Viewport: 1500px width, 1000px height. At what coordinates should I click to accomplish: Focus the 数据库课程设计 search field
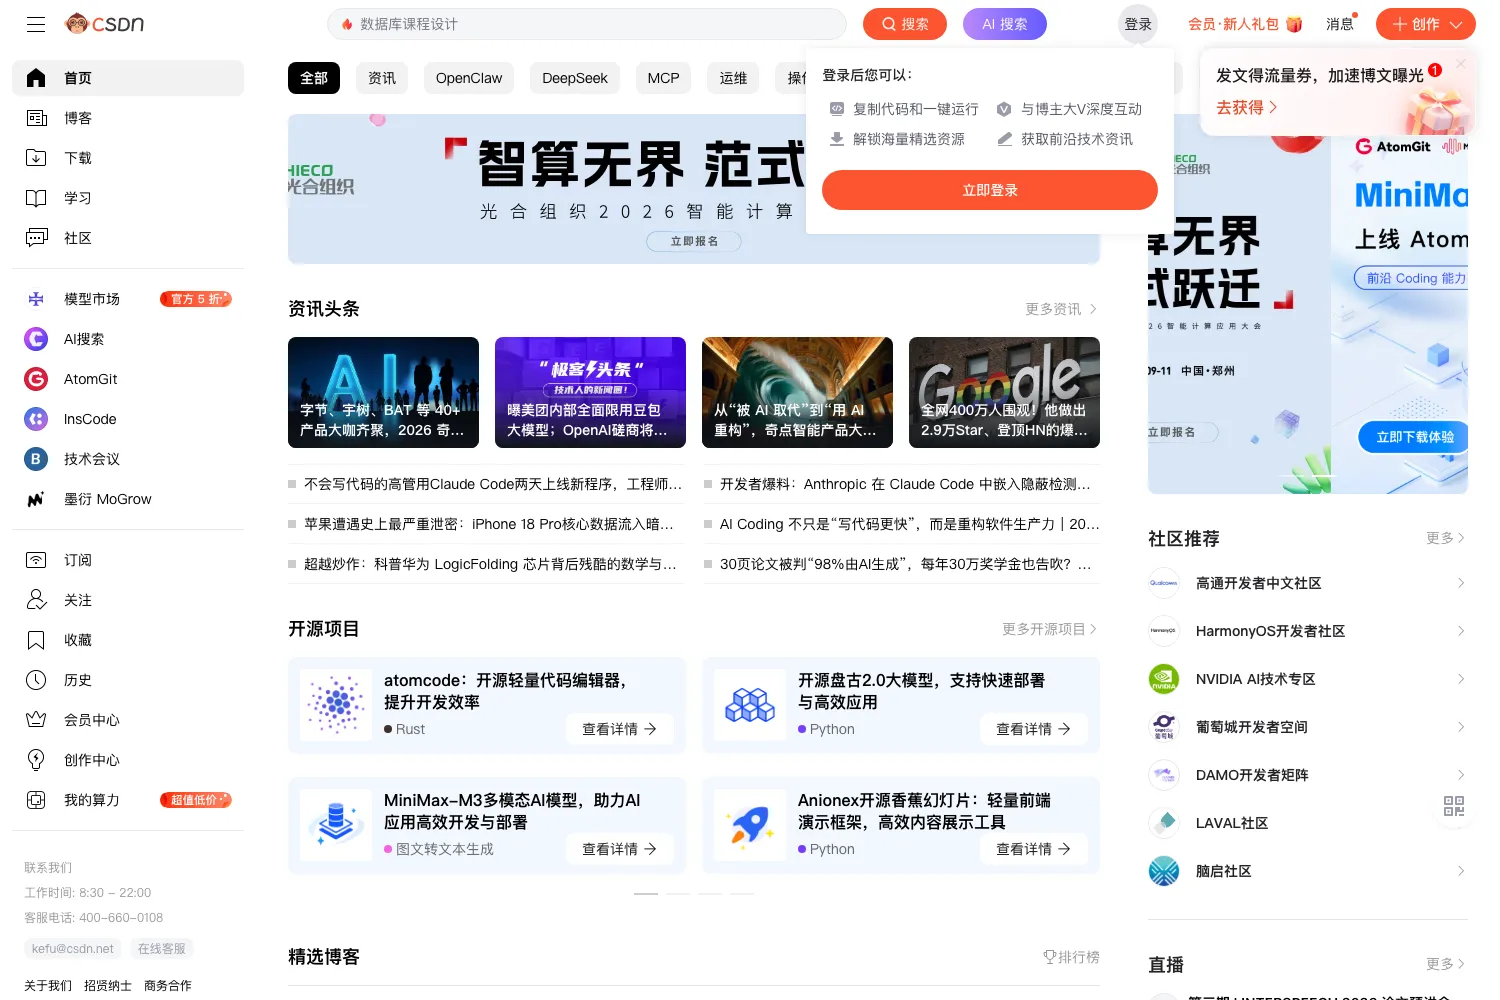(587, 24)
